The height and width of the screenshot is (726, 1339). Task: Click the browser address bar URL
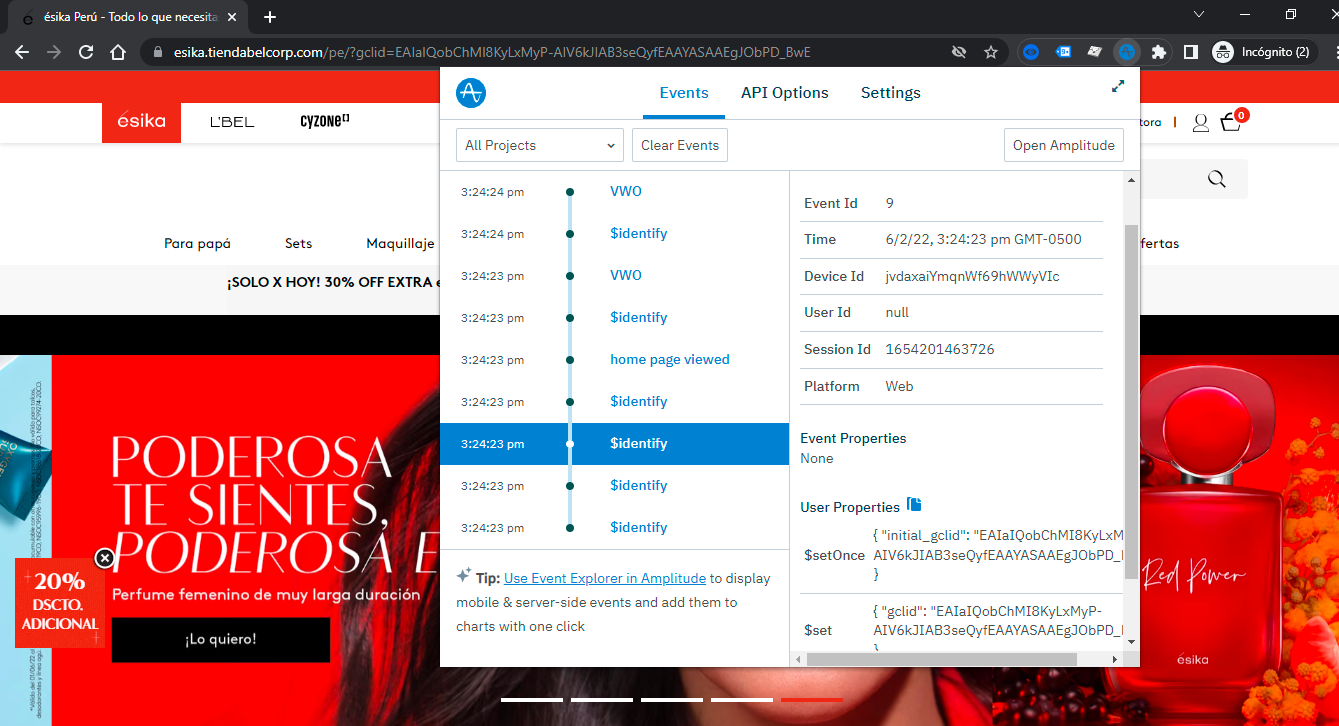[492, 52]
